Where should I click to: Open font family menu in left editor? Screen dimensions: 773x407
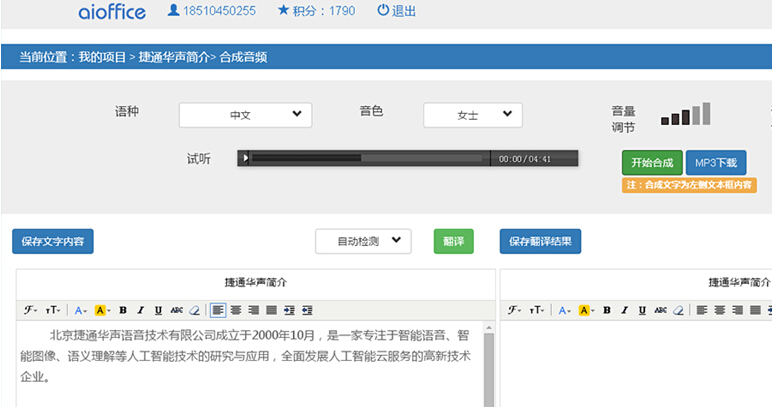pyautogui.click(x=31, y=310)
